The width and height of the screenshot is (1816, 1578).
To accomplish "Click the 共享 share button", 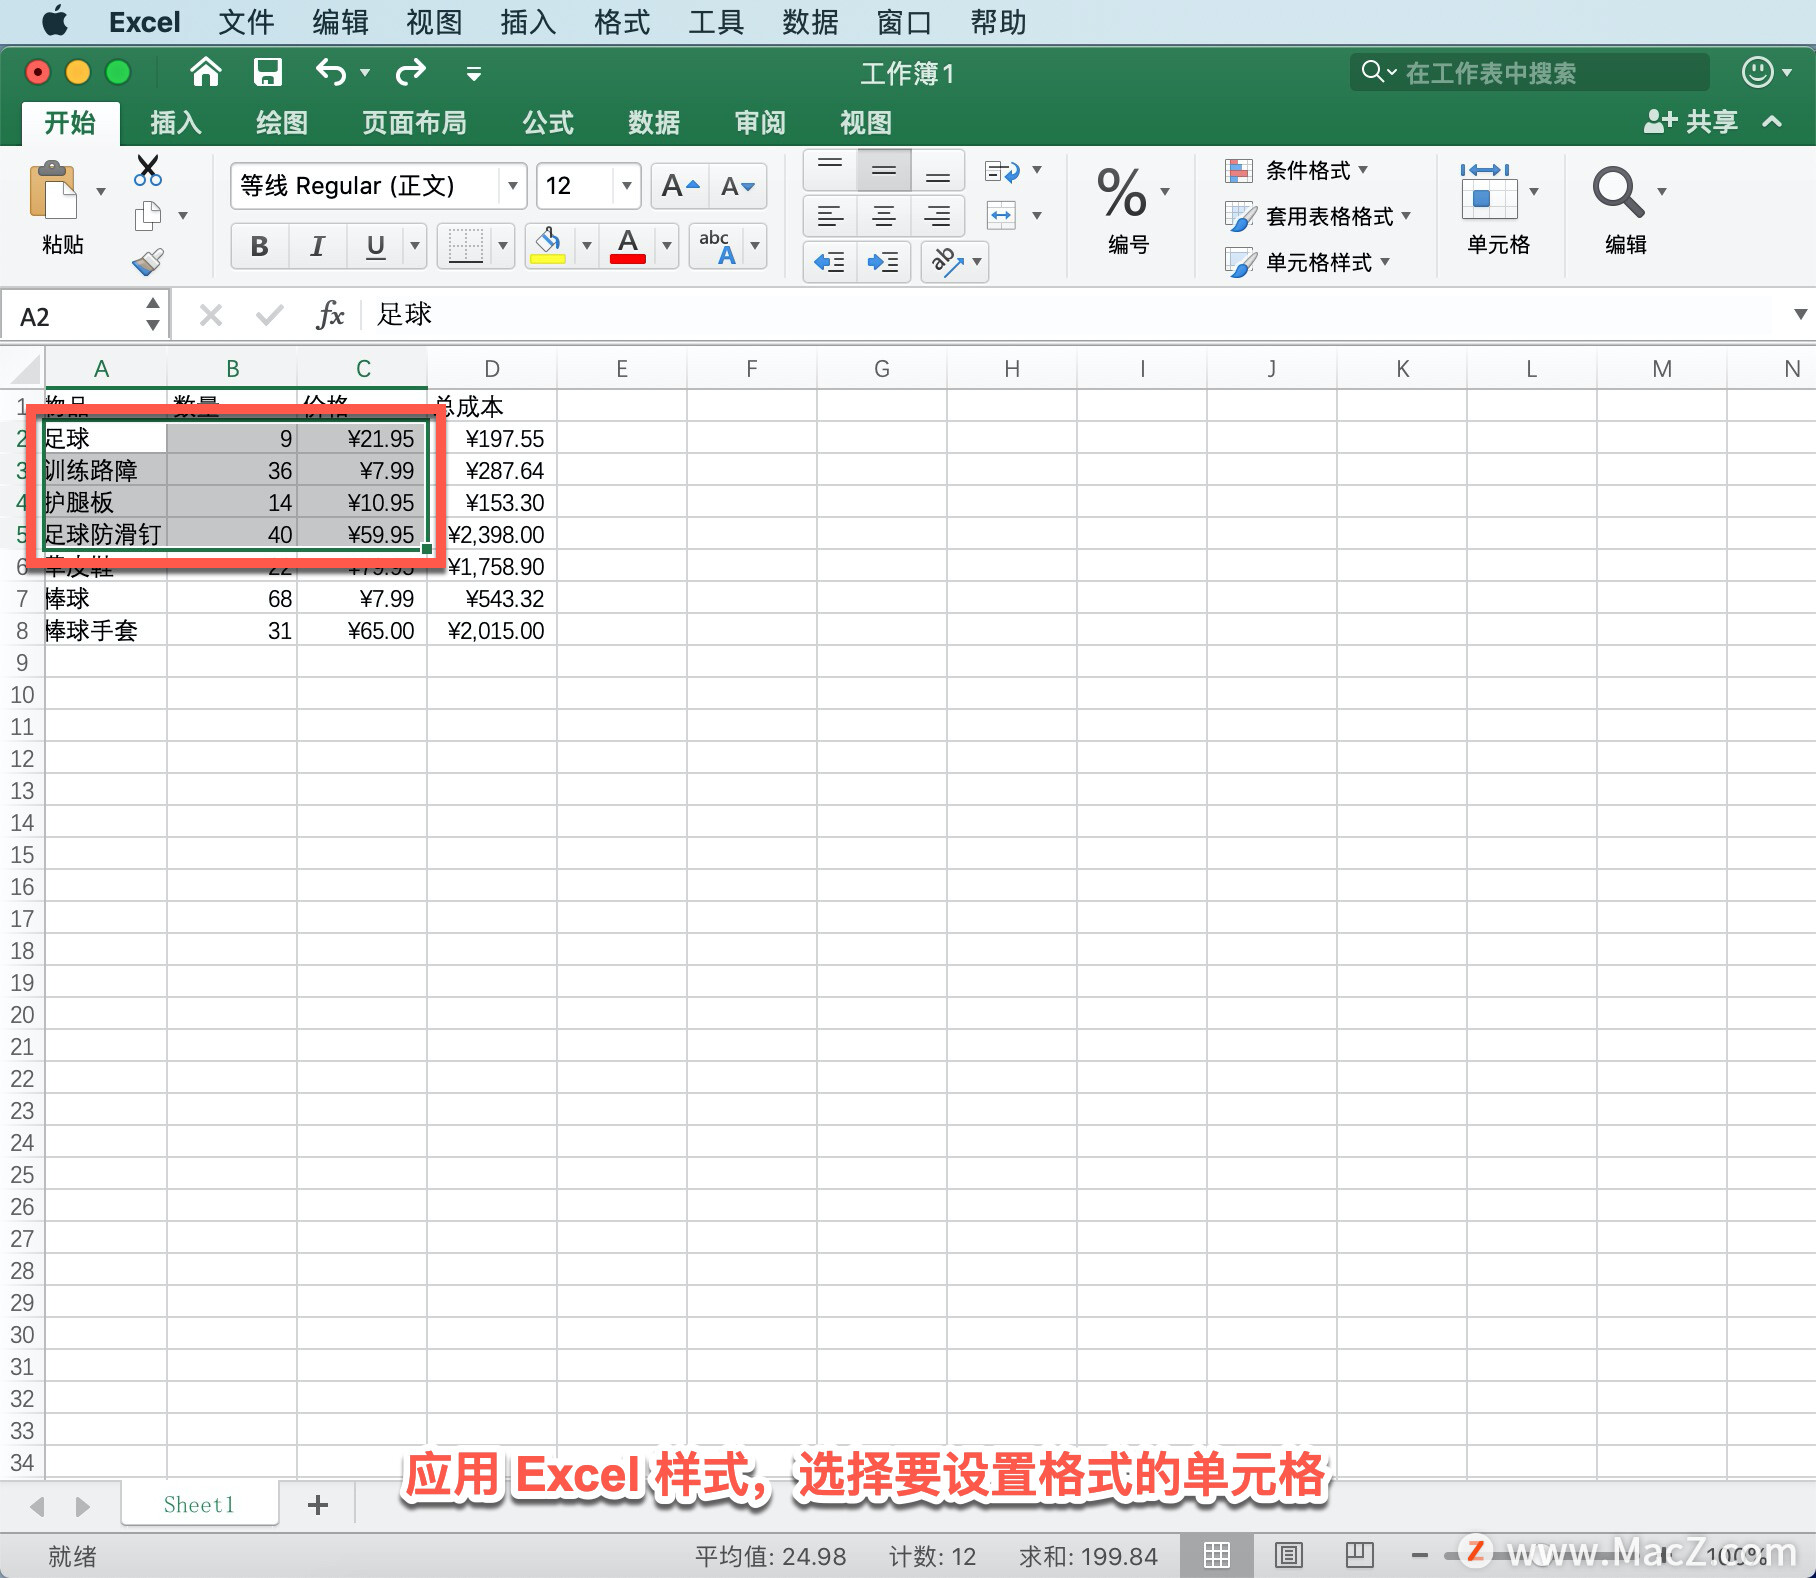I will pyautogui.click(x=1691, y=122).
